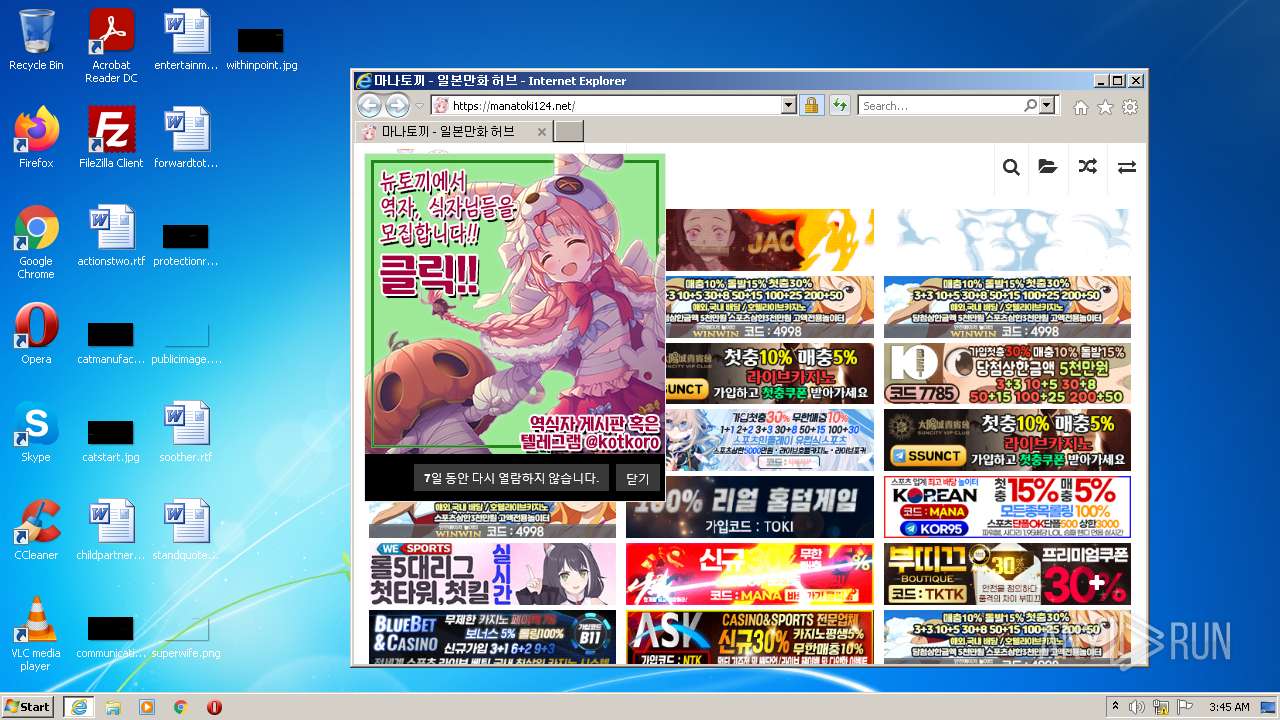Click the site folder icon
Viewport: 1280px width, 720px height.
pos(1048,167)
